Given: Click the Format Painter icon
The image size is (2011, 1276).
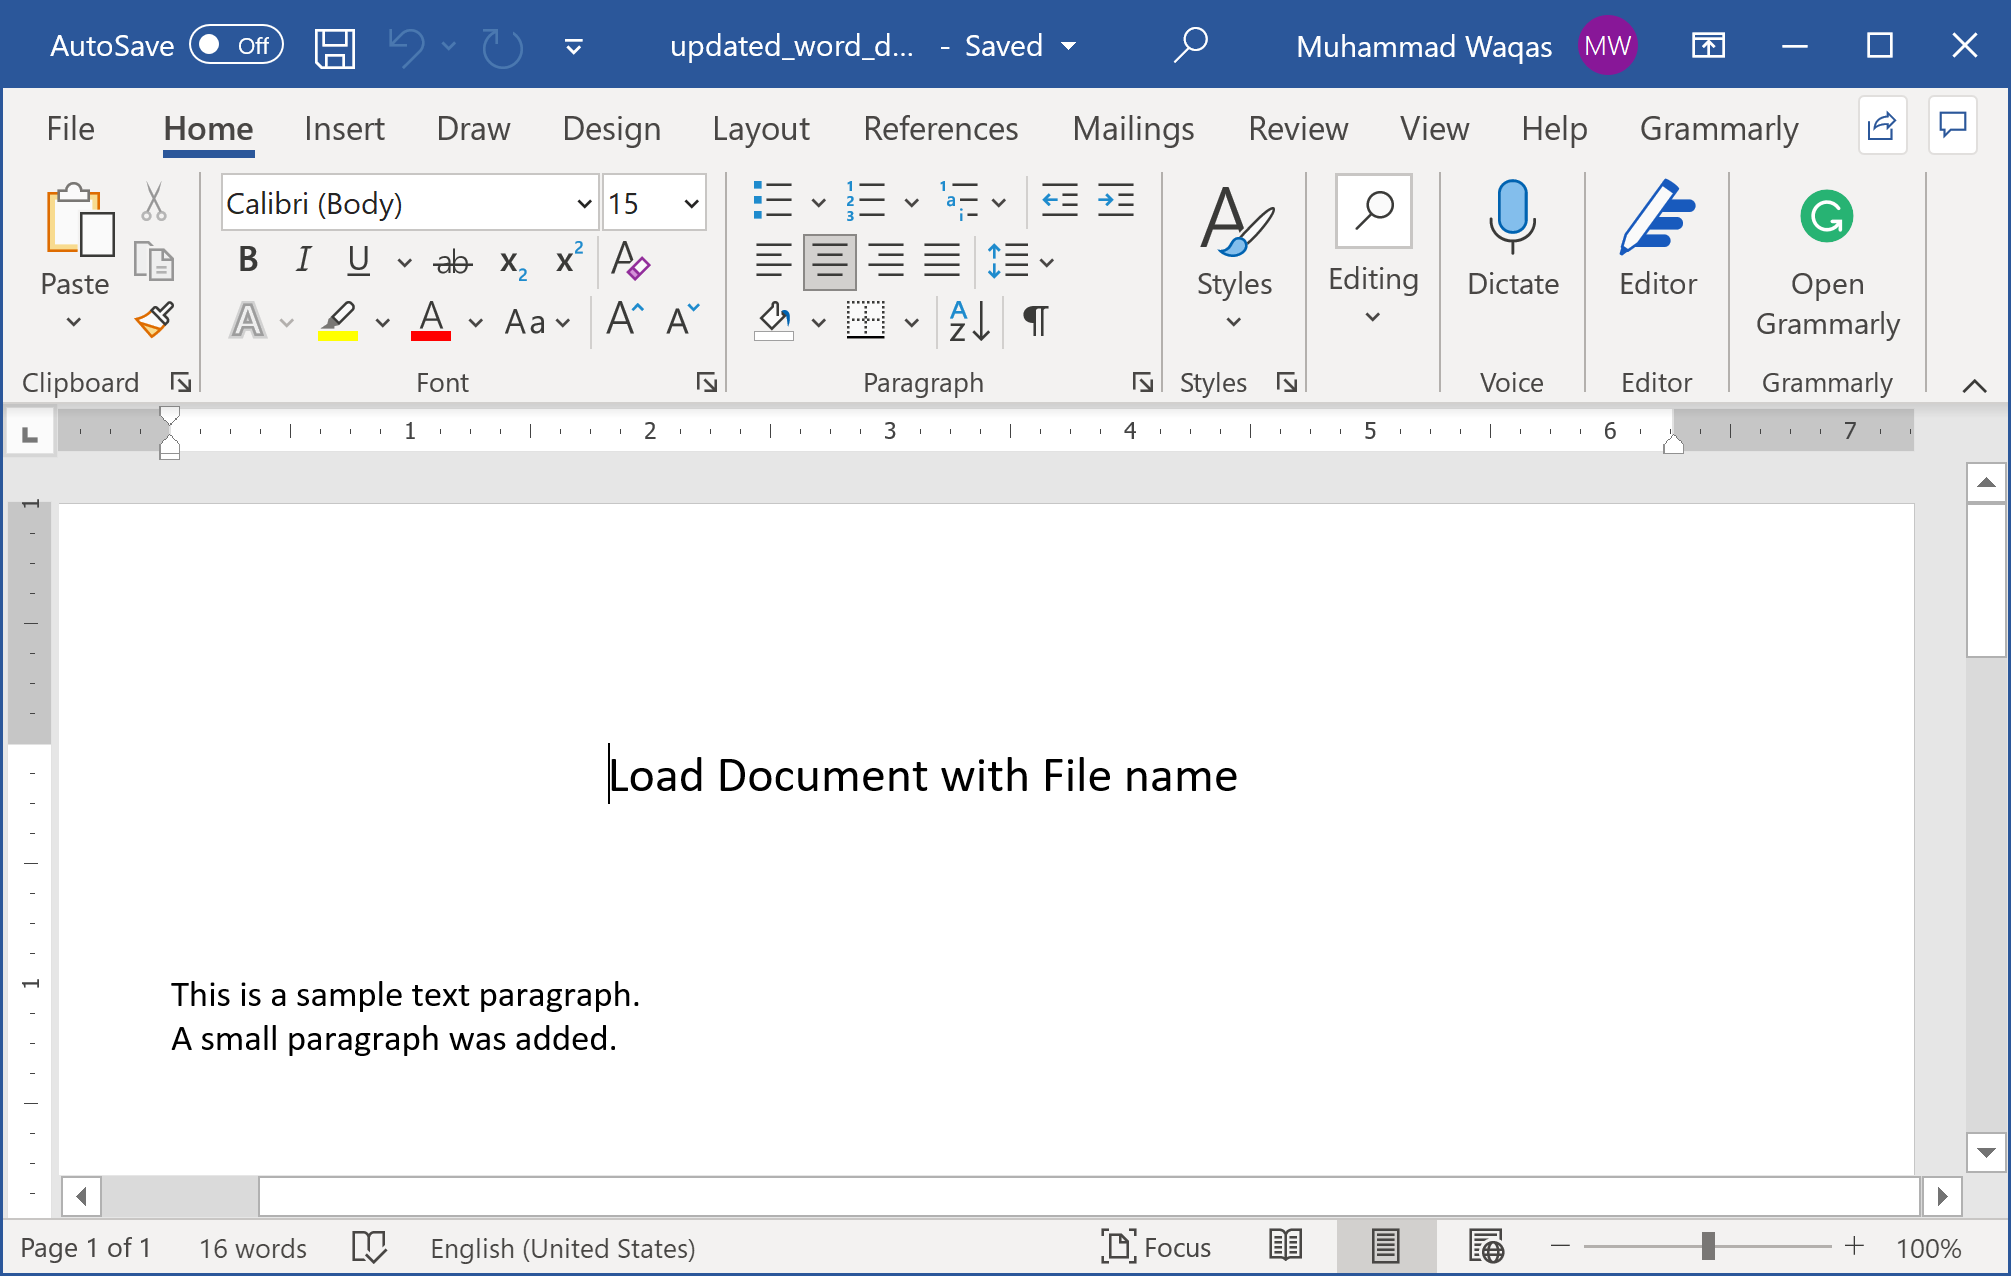Looking at the screenshot, I should 155,321.
